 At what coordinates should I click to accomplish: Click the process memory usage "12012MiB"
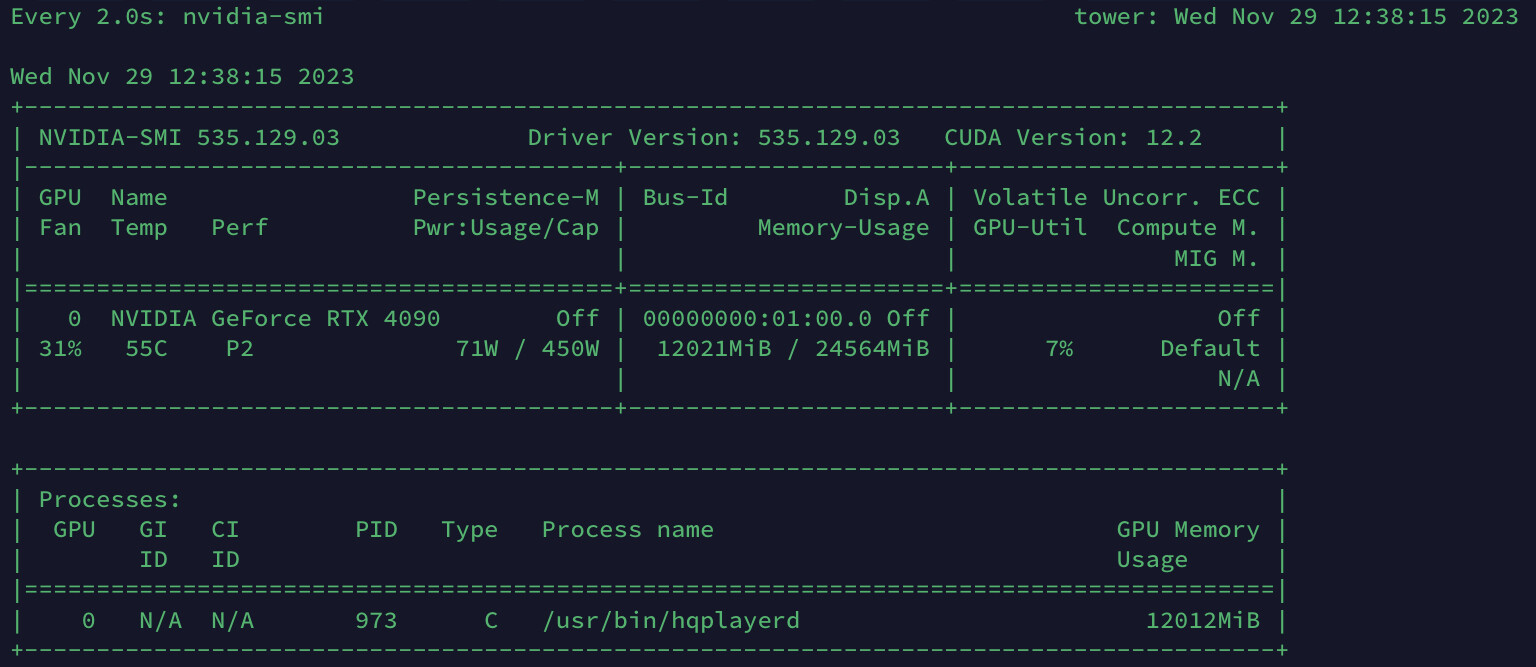[1203, 620]
